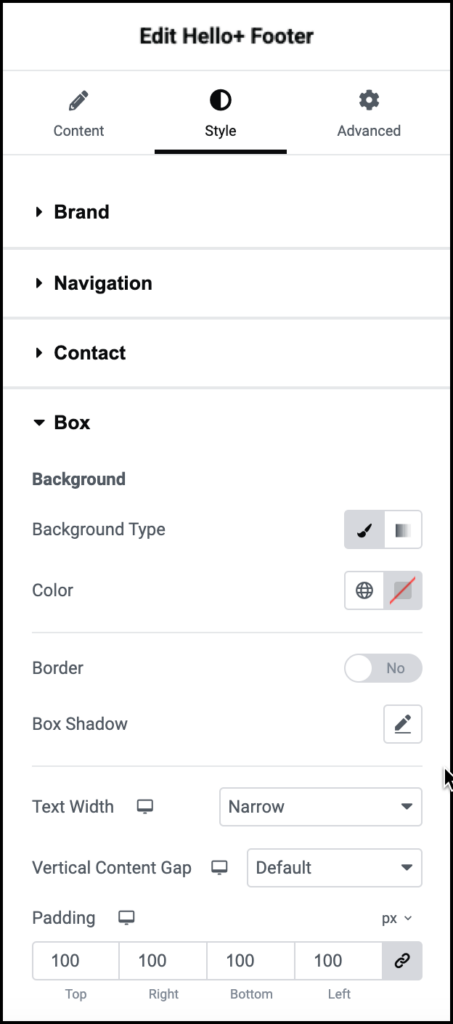453x1024 pixels.
Task: Toggle the Border switch
Action: click(x=383, y=668)
